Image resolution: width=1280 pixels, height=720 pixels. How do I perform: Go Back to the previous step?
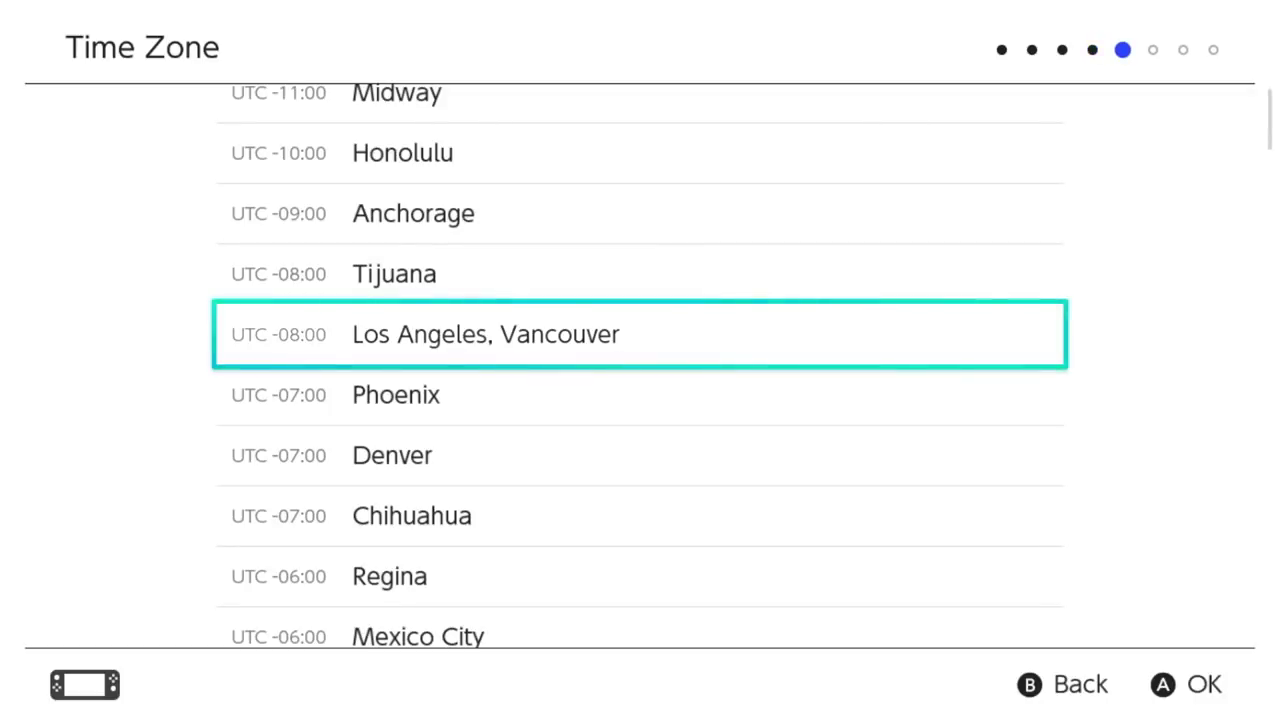point(1063,685)
